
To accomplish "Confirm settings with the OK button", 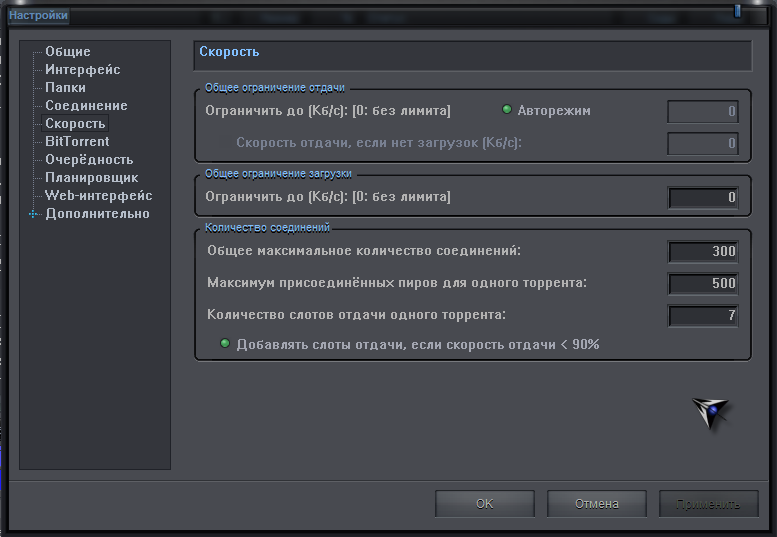I will (485, 504).
